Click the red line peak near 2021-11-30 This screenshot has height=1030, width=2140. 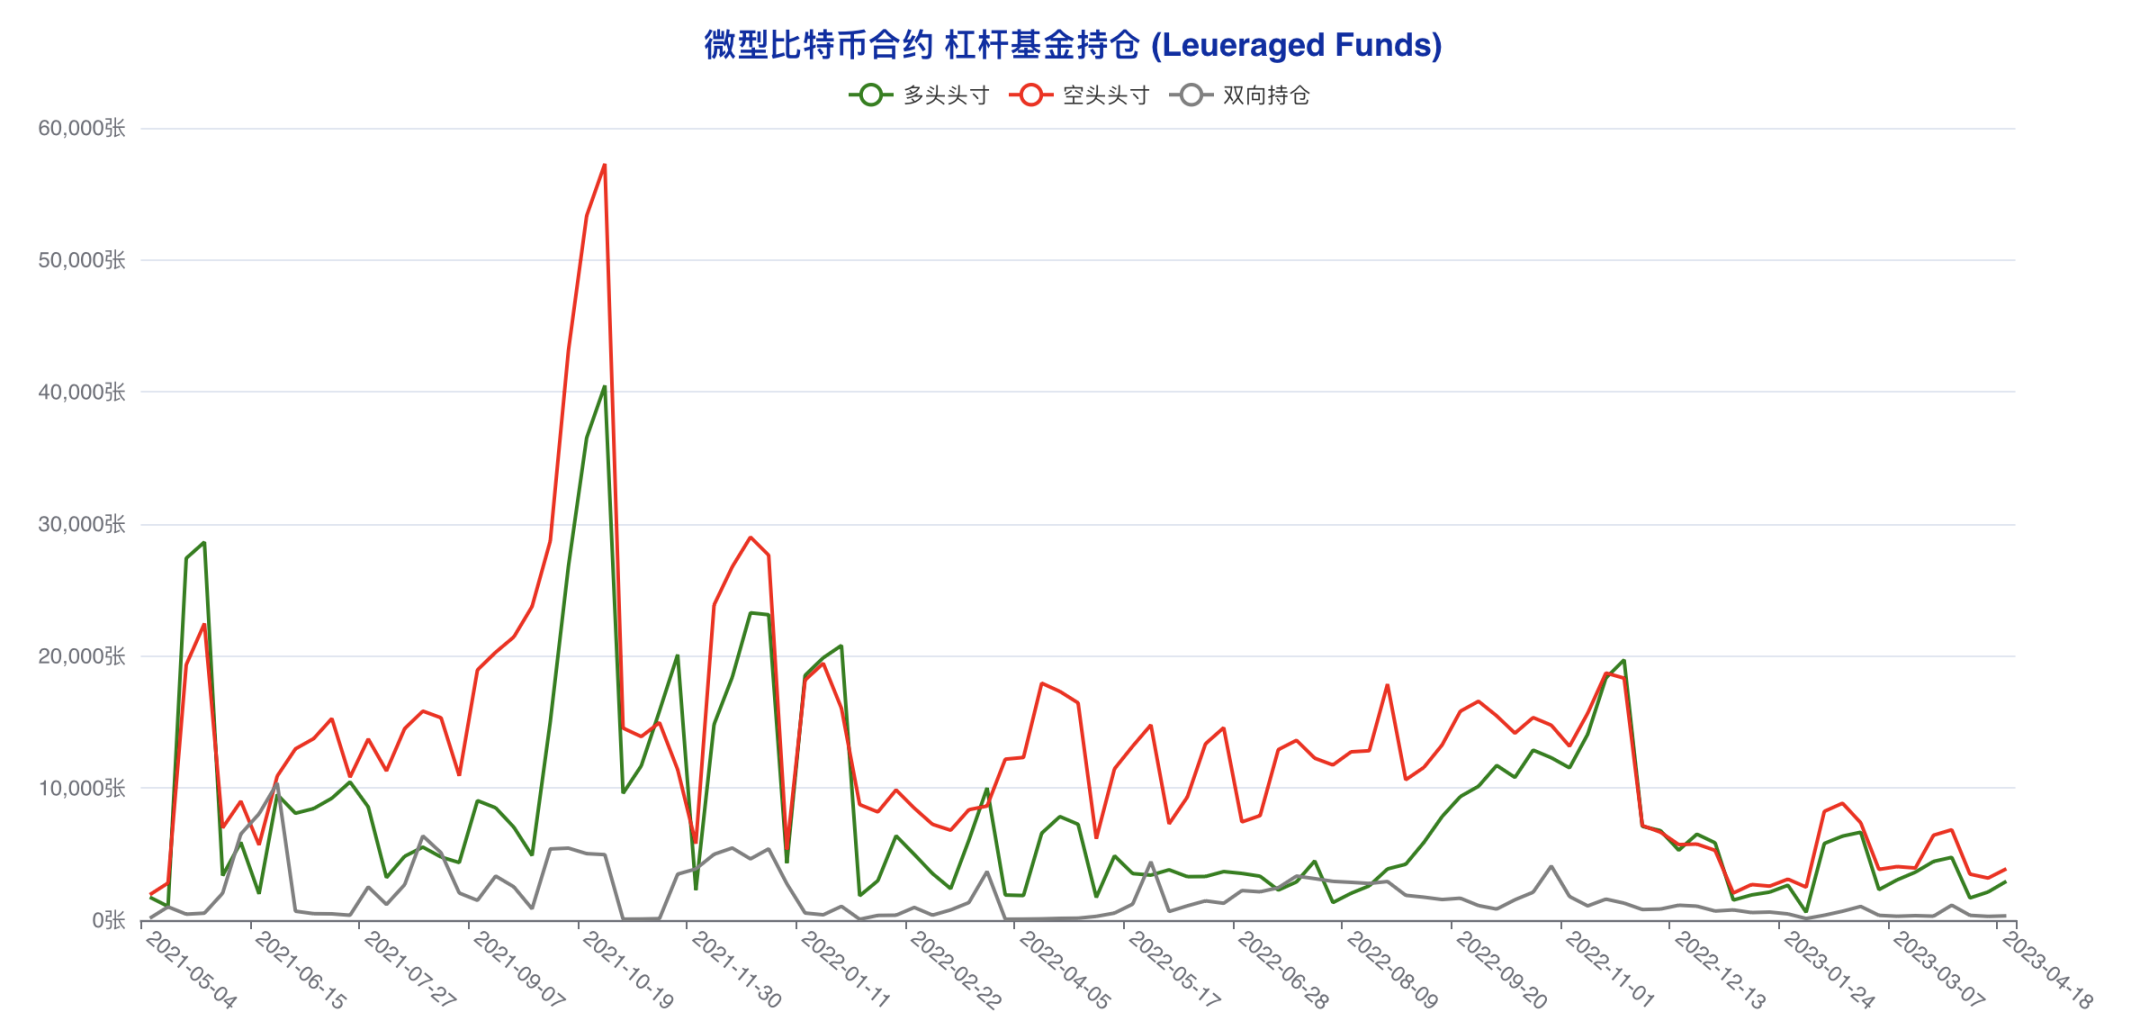tap(750, 537)
